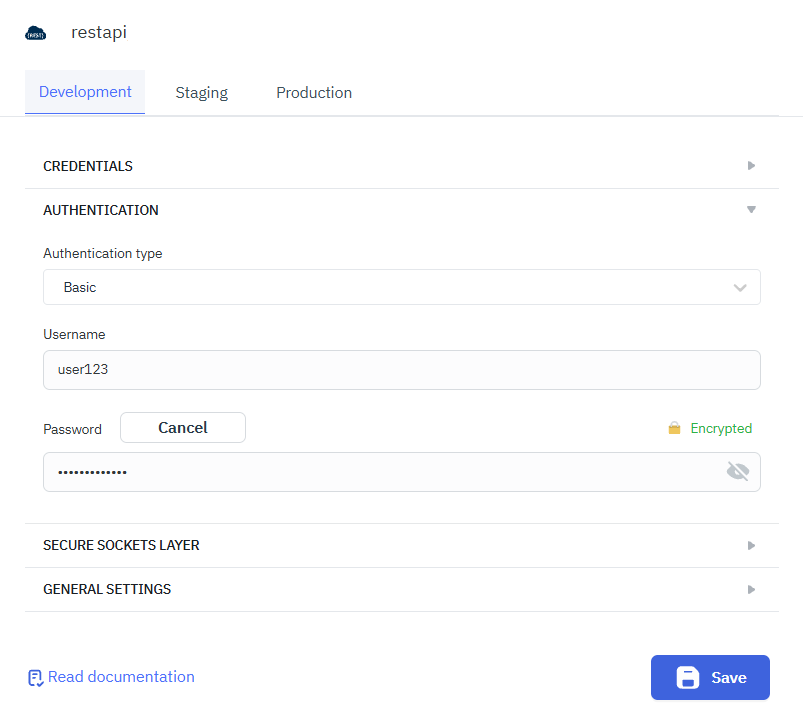
Task: Click the AUTHENTICATION section header text
Action: pyautogui.click(x=100, y=210)
